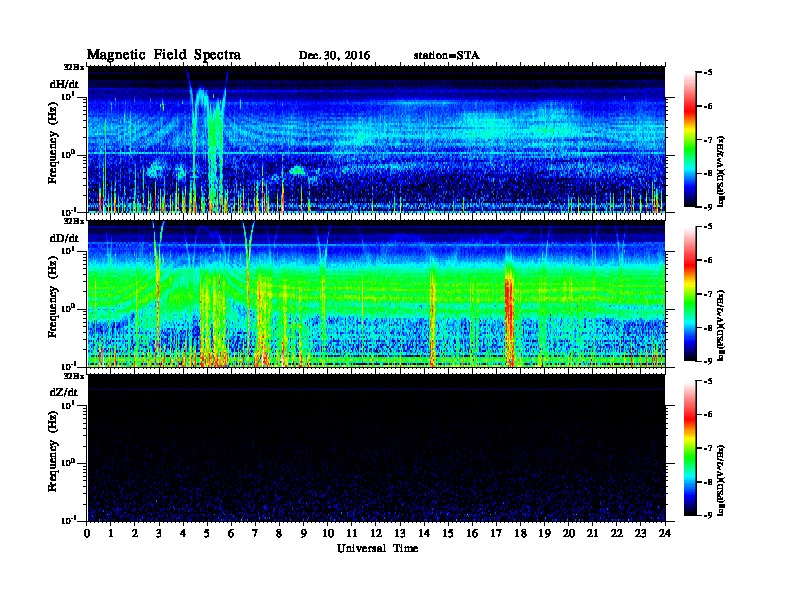Click the "-9" tick on dZ/dt color bar
The height and width of the screenshot is (612, 792).
coord(708,515)
